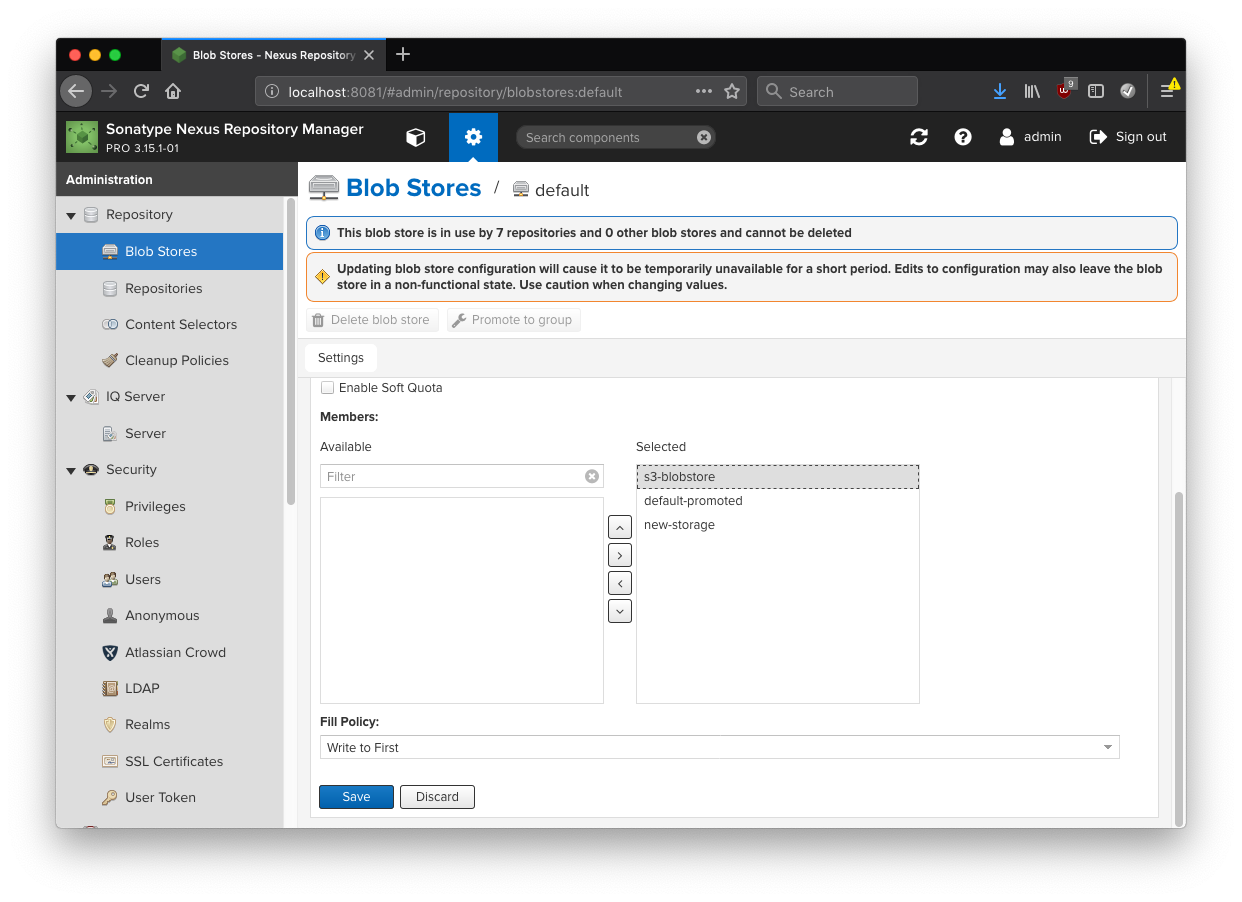Open the admin user account
The height and width of the screenshot is (902, 1242).
tap(1030, 137)
